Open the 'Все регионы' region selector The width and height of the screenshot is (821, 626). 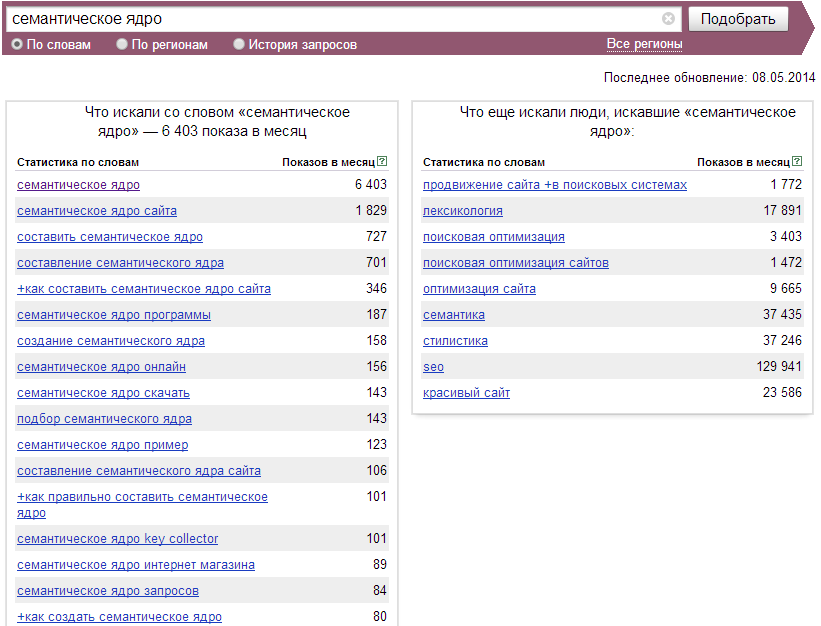click(x=644, y=44)
